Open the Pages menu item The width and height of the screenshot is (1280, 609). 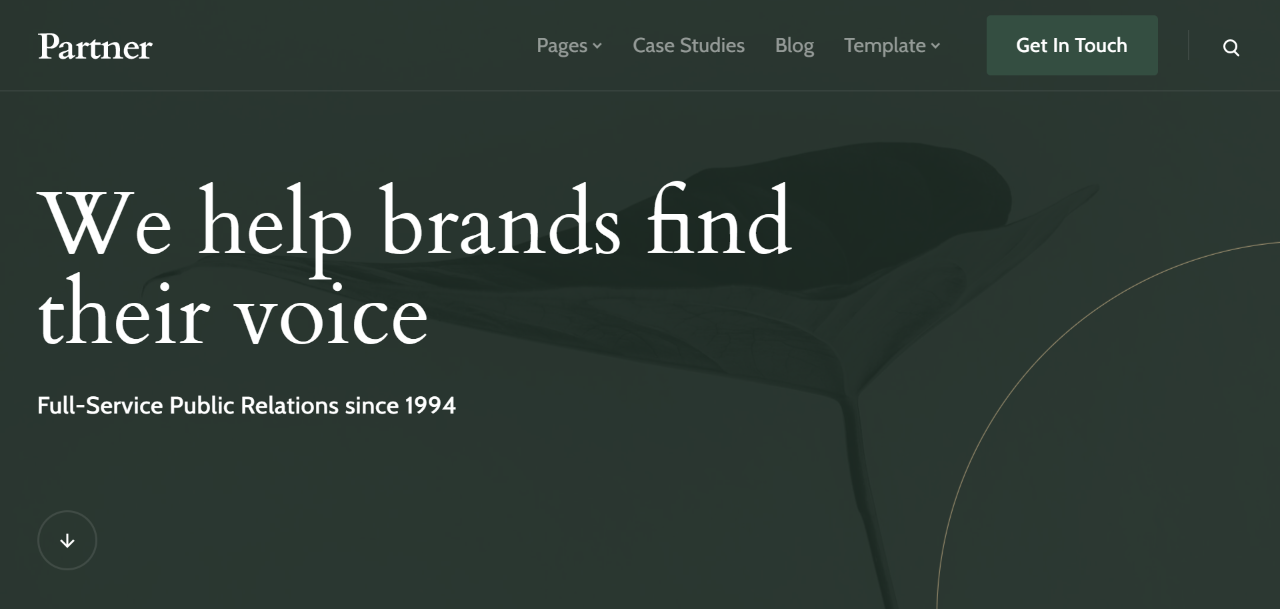[x=562, y=46]
